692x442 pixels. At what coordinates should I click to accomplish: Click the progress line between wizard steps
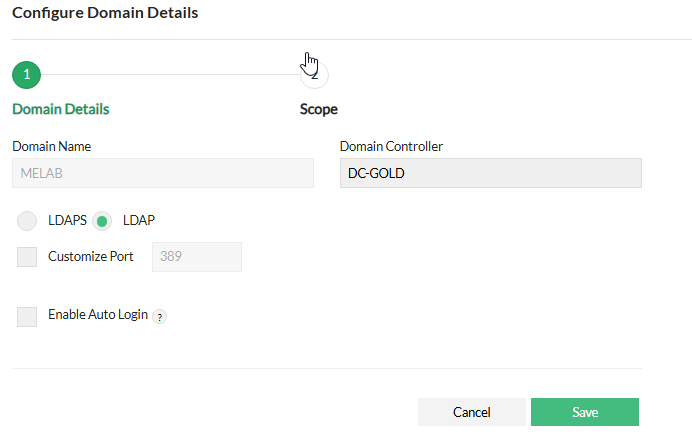168,74
